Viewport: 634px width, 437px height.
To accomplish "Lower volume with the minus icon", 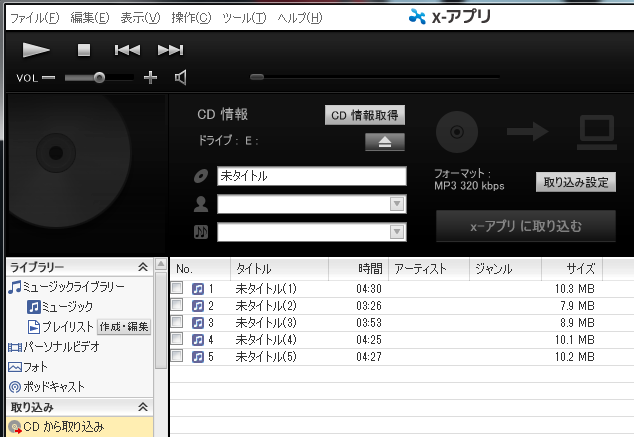I will [x=48, y=78].
